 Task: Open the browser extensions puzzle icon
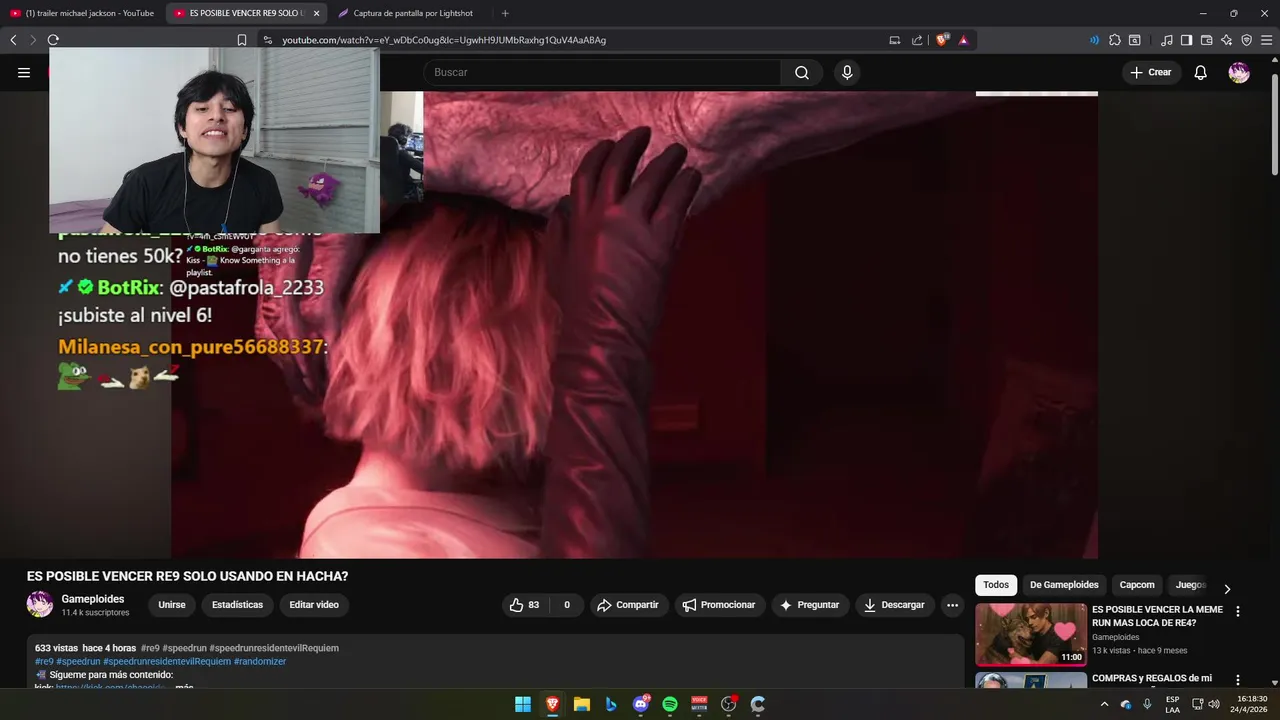pos(1115,40)
